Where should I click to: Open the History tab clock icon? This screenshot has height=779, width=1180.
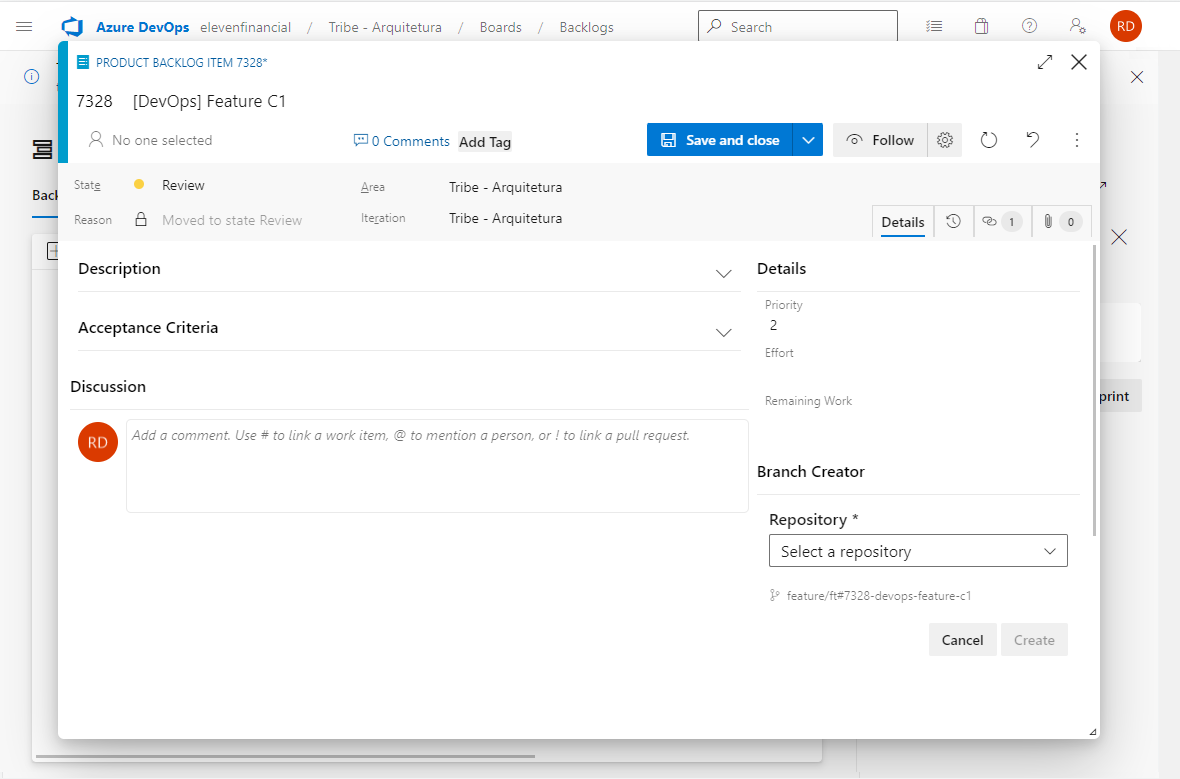(953, 221)
